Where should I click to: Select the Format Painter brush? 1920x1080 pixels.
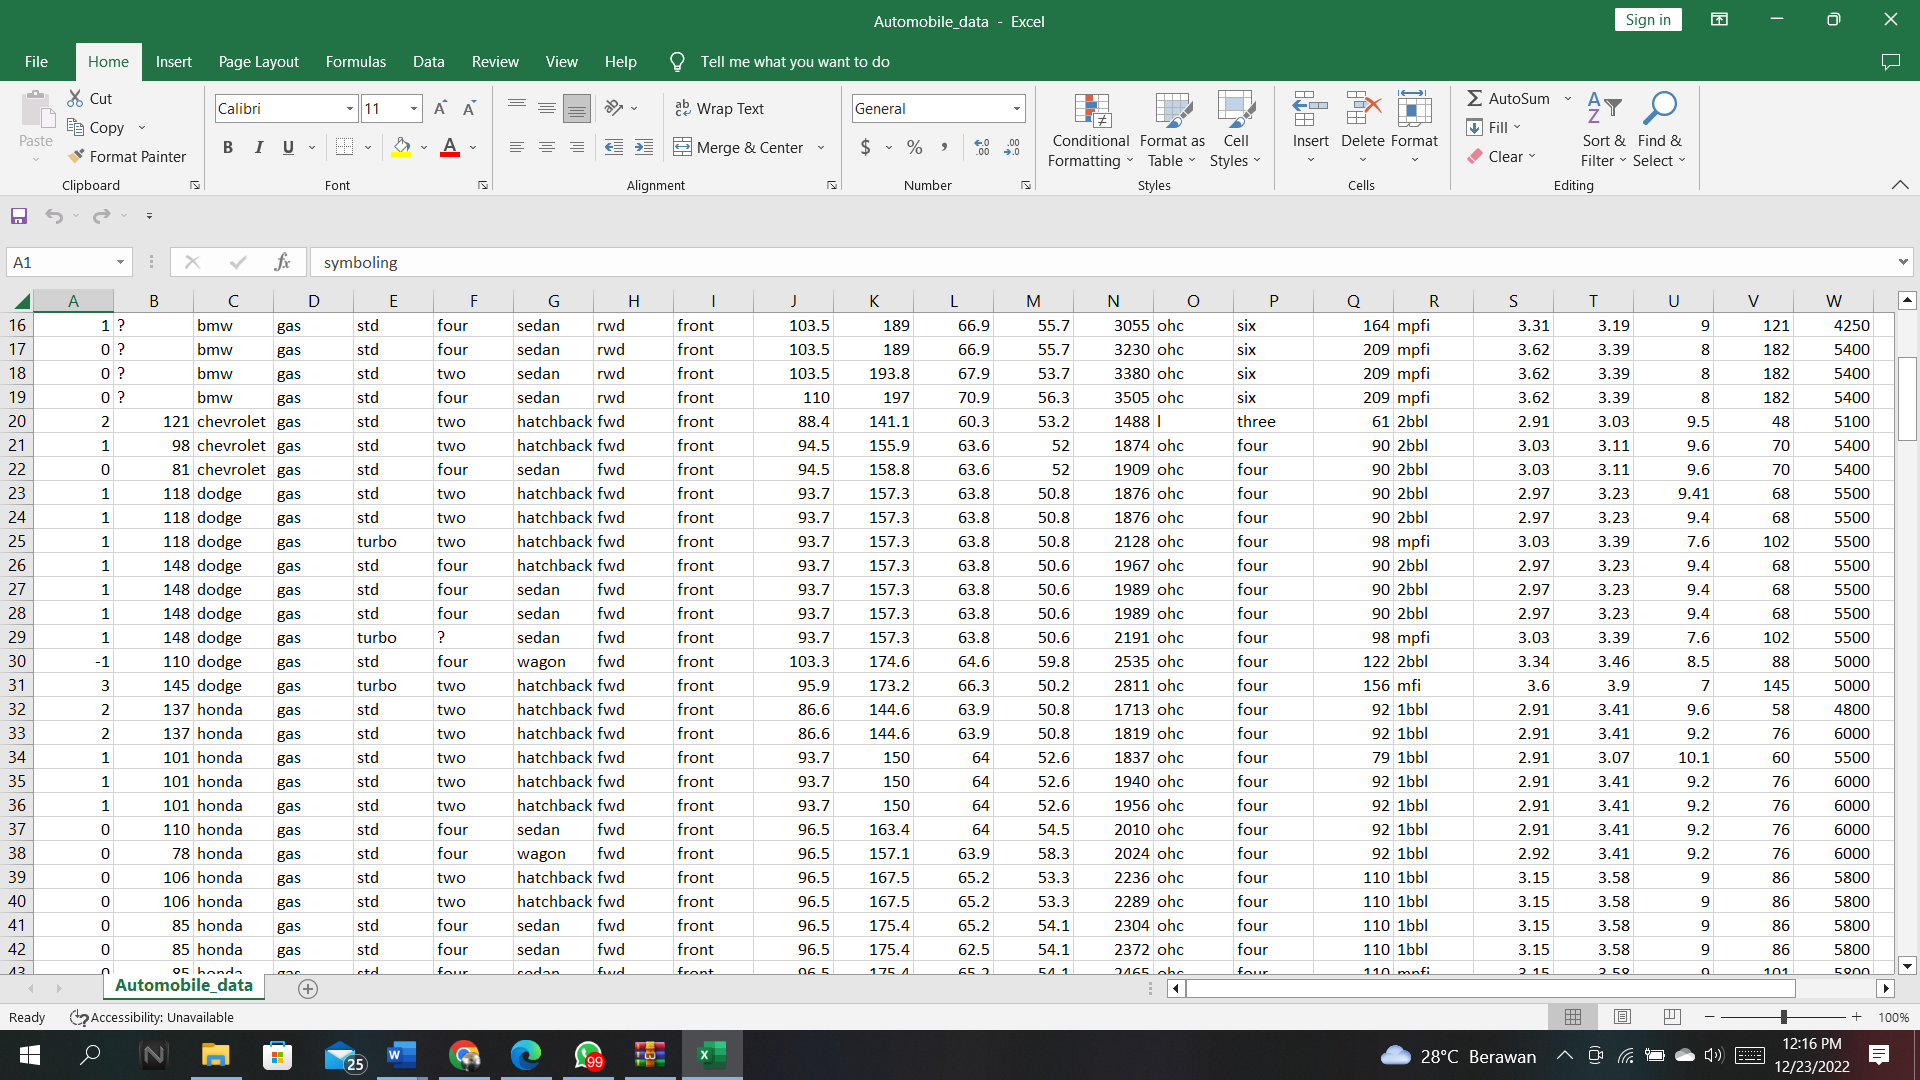pos(76,156)
